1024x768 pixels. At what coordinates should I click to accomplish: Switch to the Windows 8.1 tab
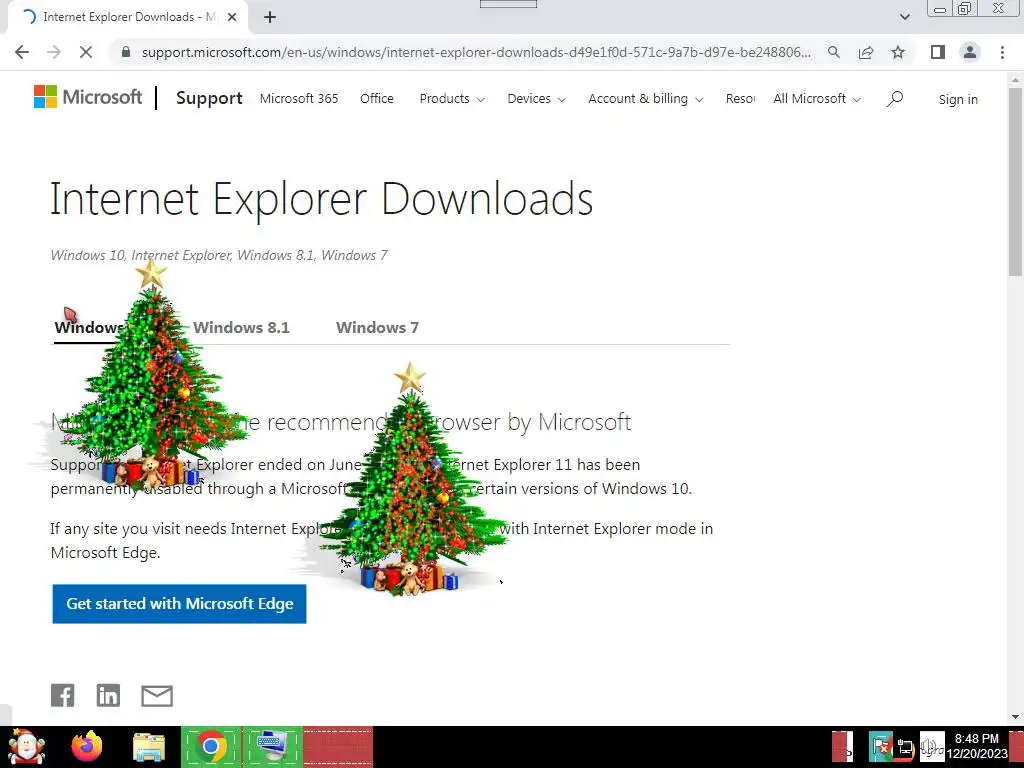click(242, 328)
